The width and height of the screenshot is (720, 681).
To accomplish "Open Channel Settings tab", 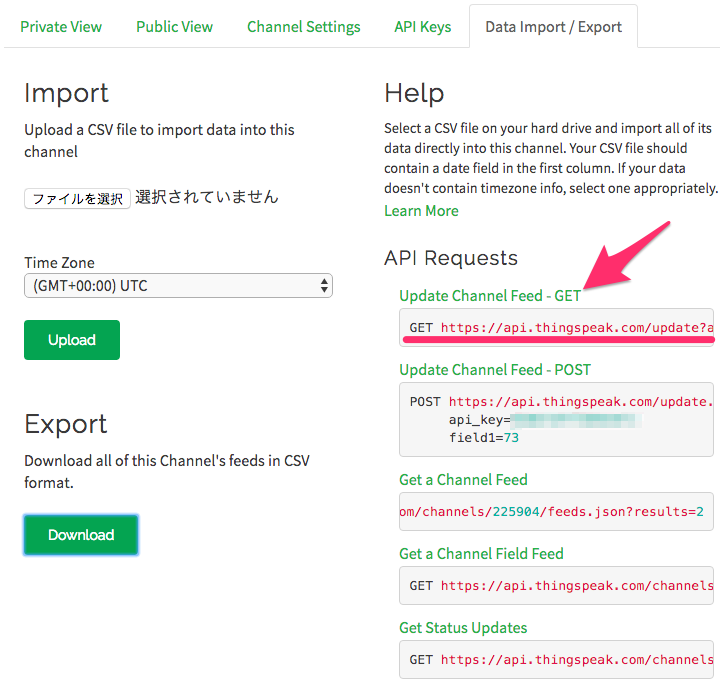I will pos(304,27).
